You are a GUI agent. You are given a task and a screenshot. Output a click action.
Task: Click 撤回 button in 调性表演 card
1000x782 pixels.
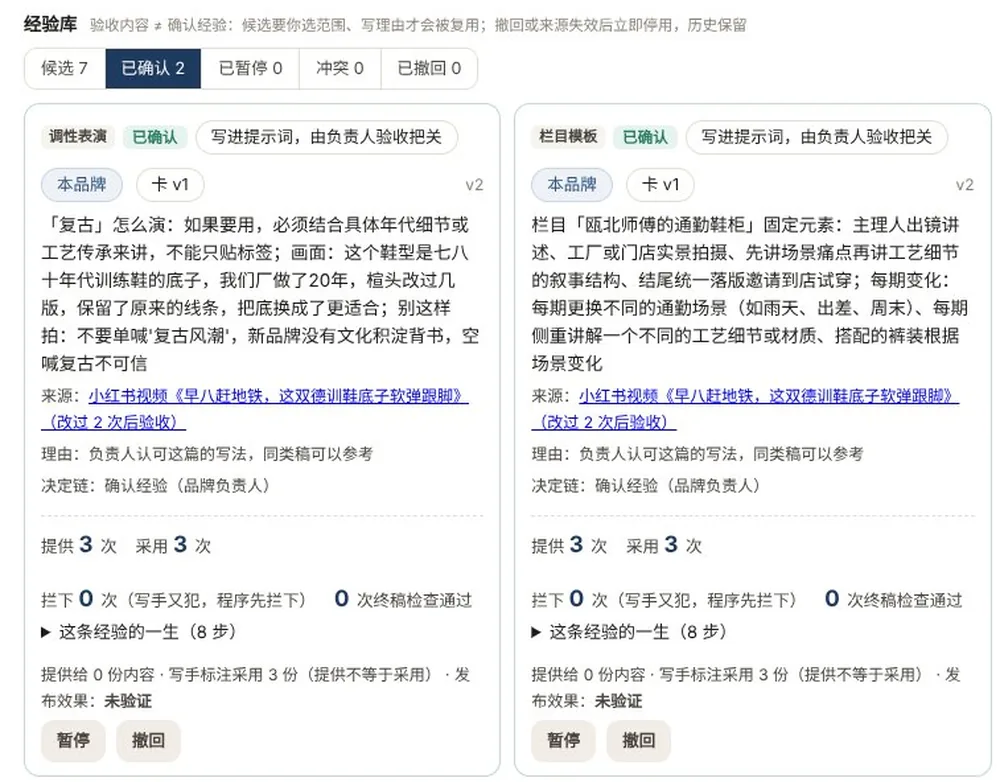[149, 741]
